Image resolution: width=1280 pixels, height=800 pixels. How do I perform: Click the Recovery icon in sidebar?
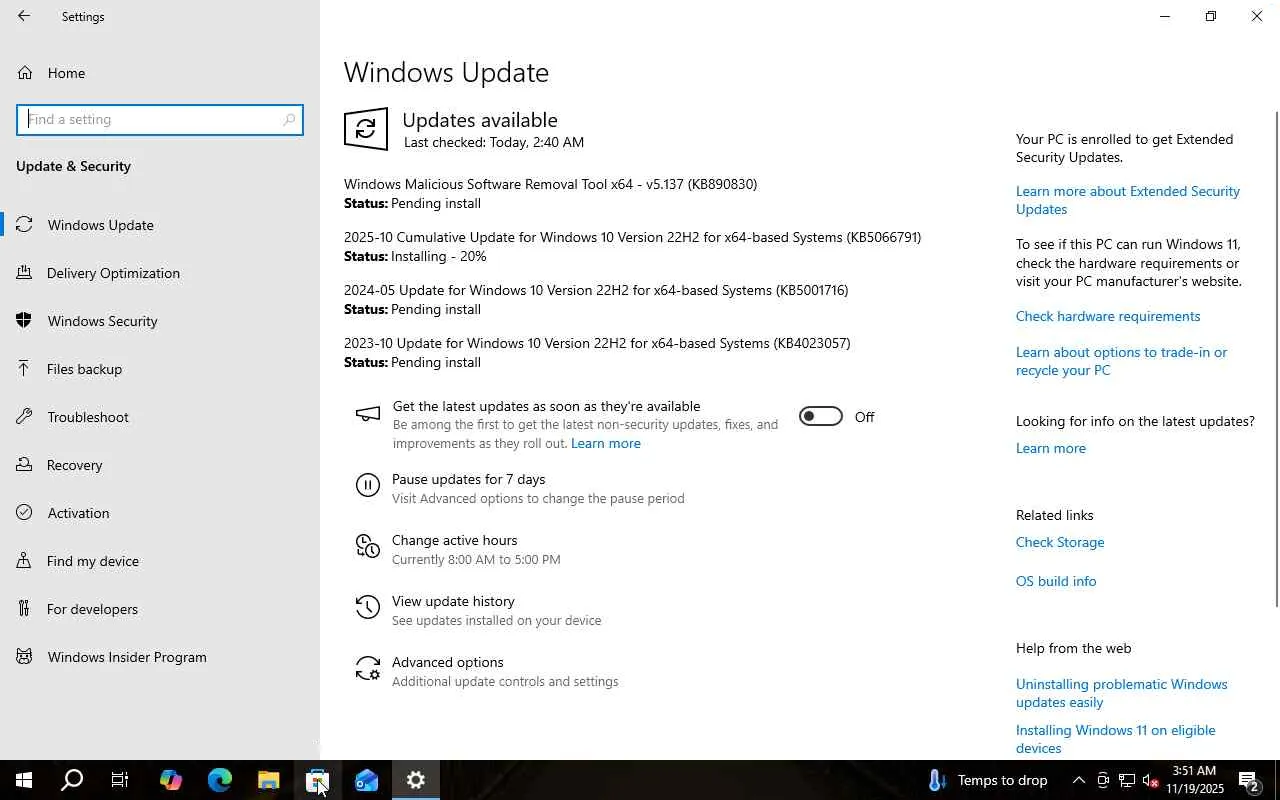coord(25,465)
